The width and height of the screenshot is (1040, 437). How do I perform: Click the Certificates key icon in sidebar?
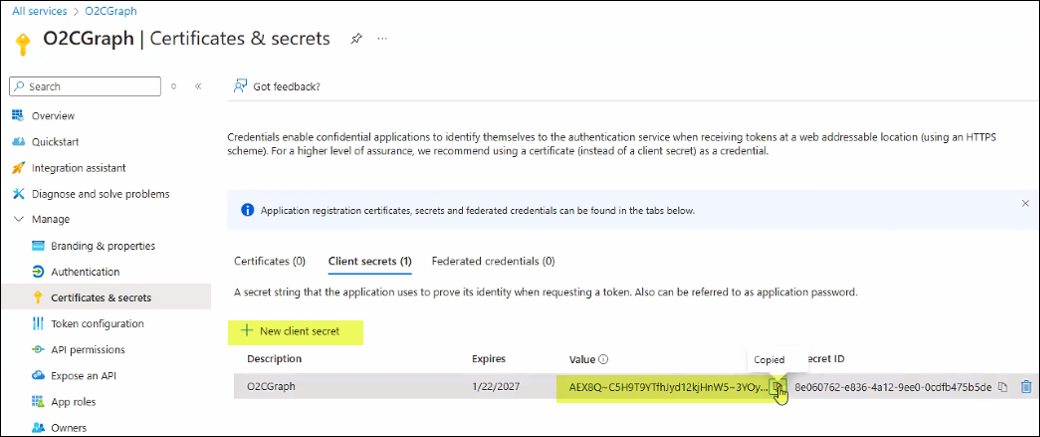(38, 298)
